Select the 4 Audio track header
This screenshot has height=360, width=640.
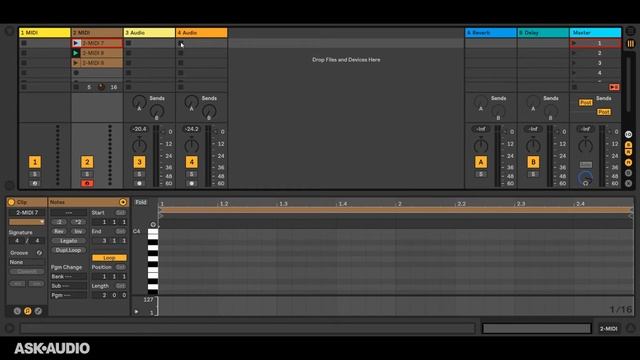tap(201, 33)
